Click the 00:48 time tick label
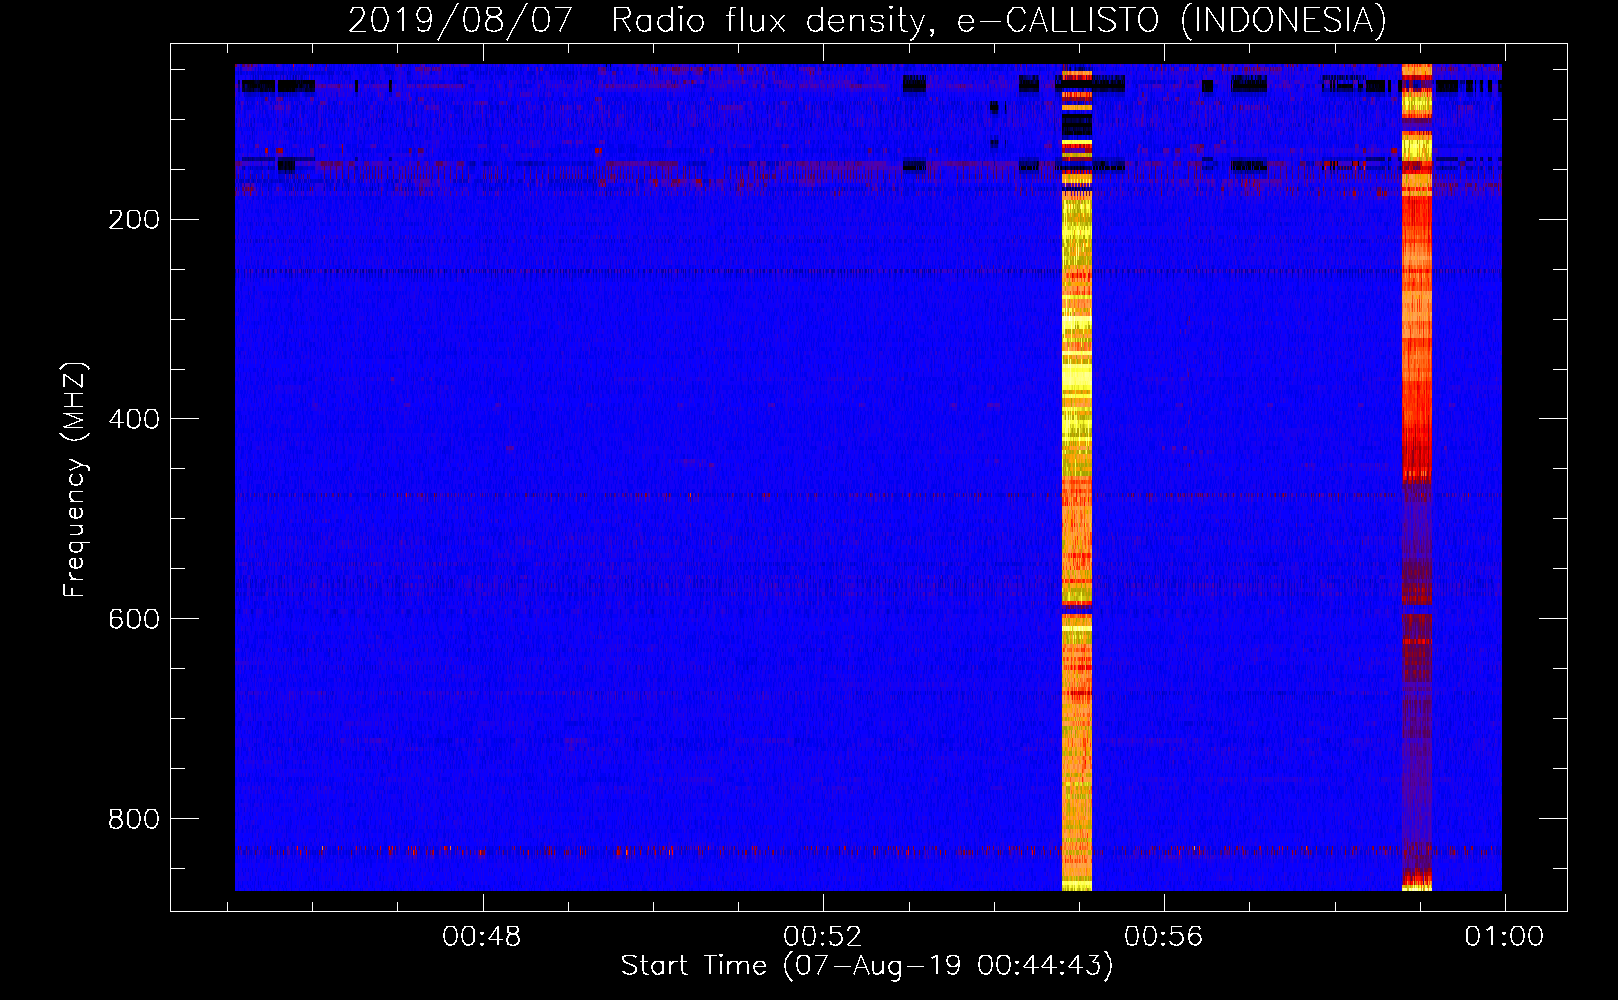Screen dimensions: 1618x1000 [482, 937]
